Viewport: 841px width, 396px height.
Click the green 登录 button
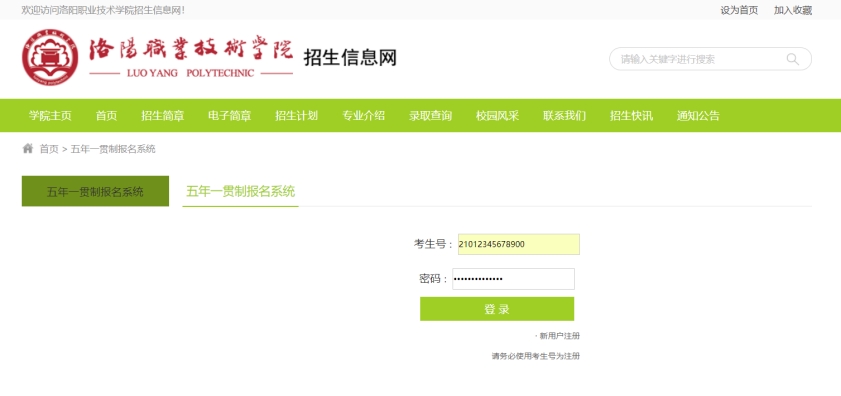point(497,309)
